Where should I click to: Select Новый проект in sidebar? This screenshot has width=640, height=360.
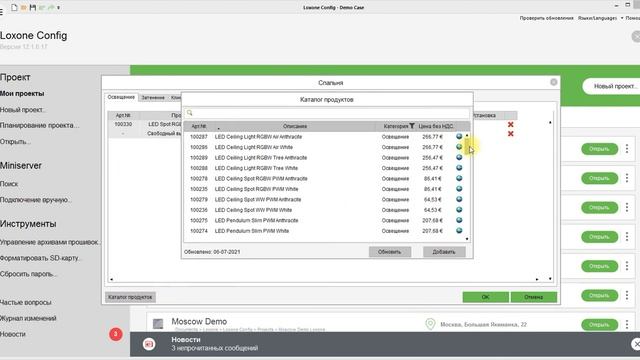[22, 109]
